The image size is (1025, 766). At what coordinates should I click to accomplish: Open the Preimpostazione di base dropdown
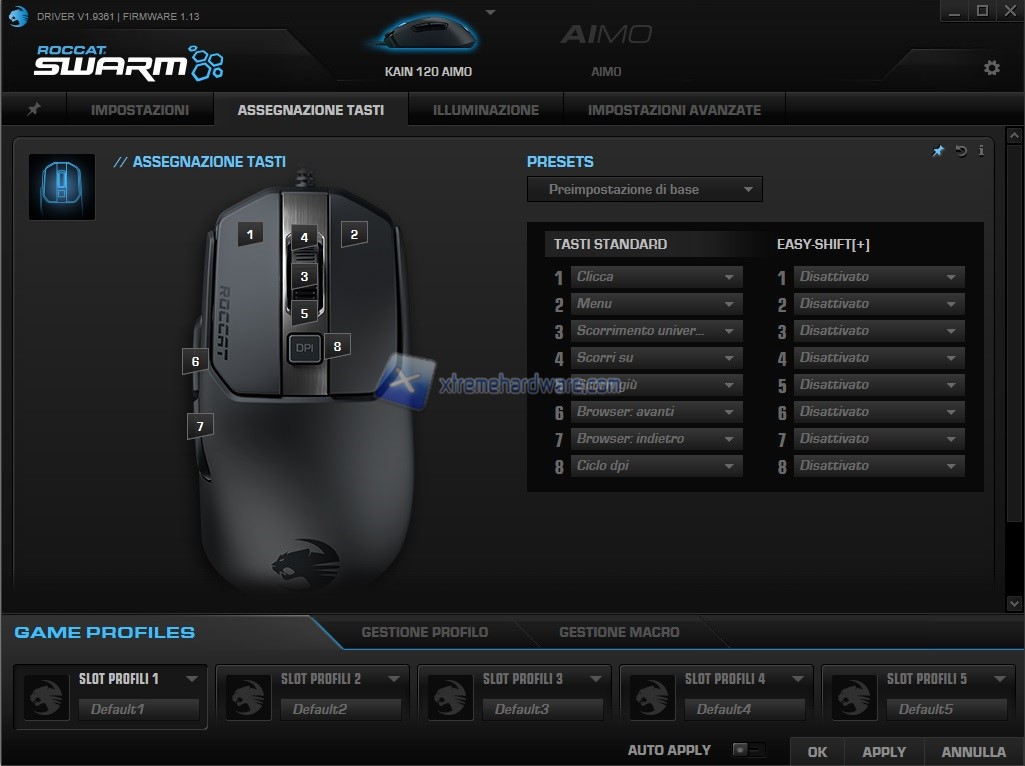click(x=644, y=189)
